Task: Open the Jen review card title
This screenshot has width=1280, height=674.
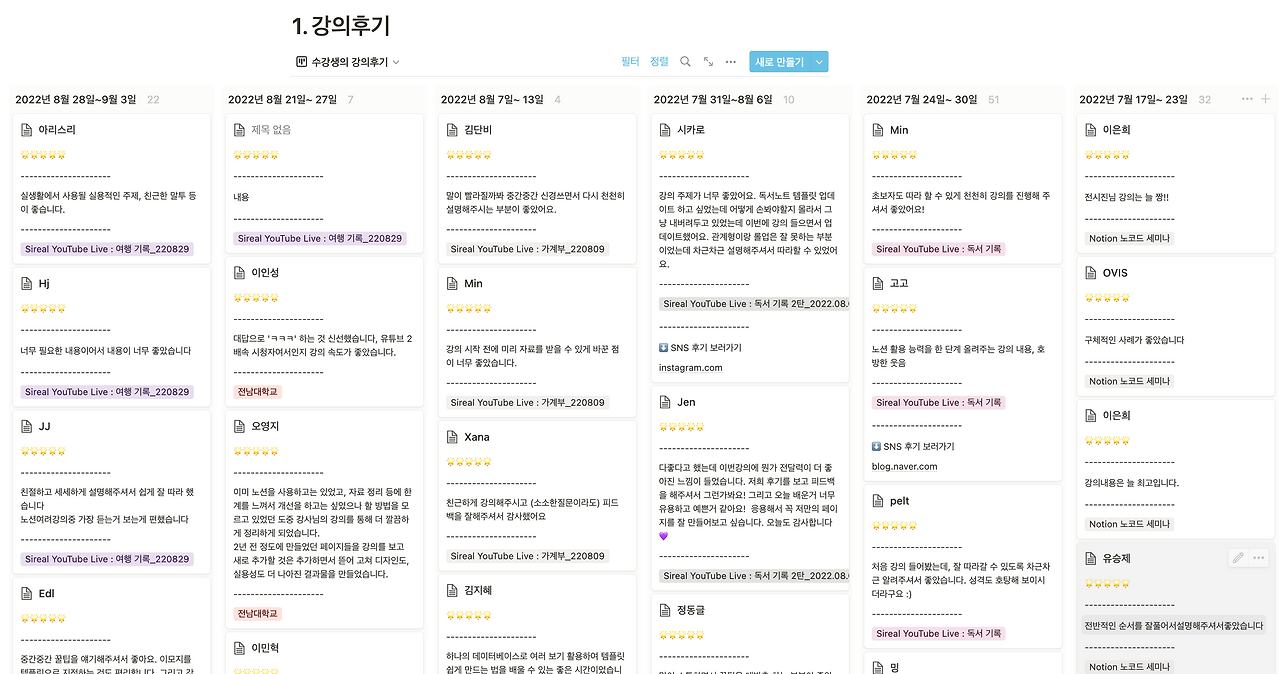Action: [x=686, y=402]
